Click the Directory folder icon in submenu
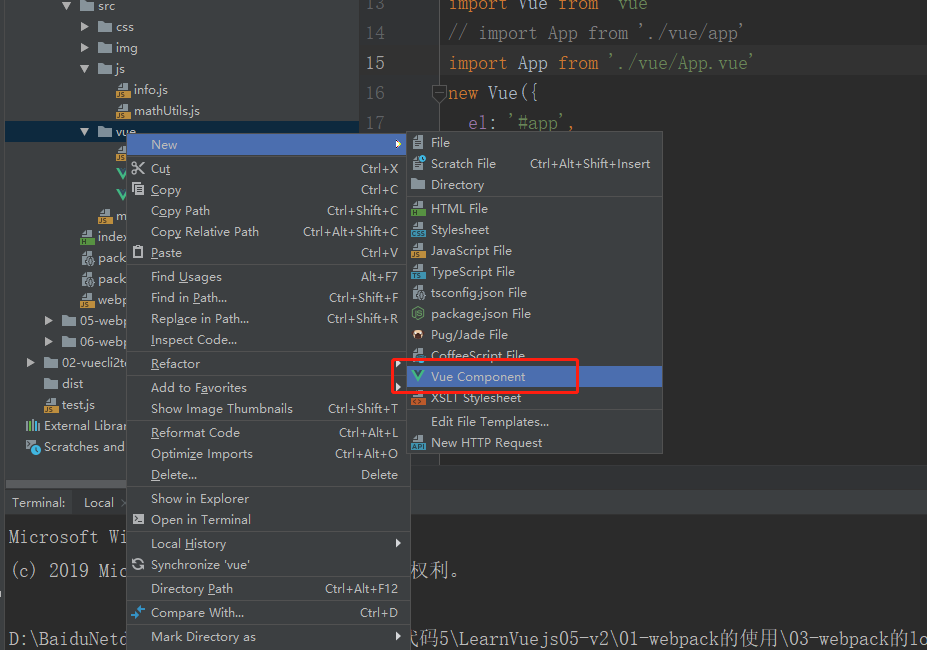 point(418,184)
